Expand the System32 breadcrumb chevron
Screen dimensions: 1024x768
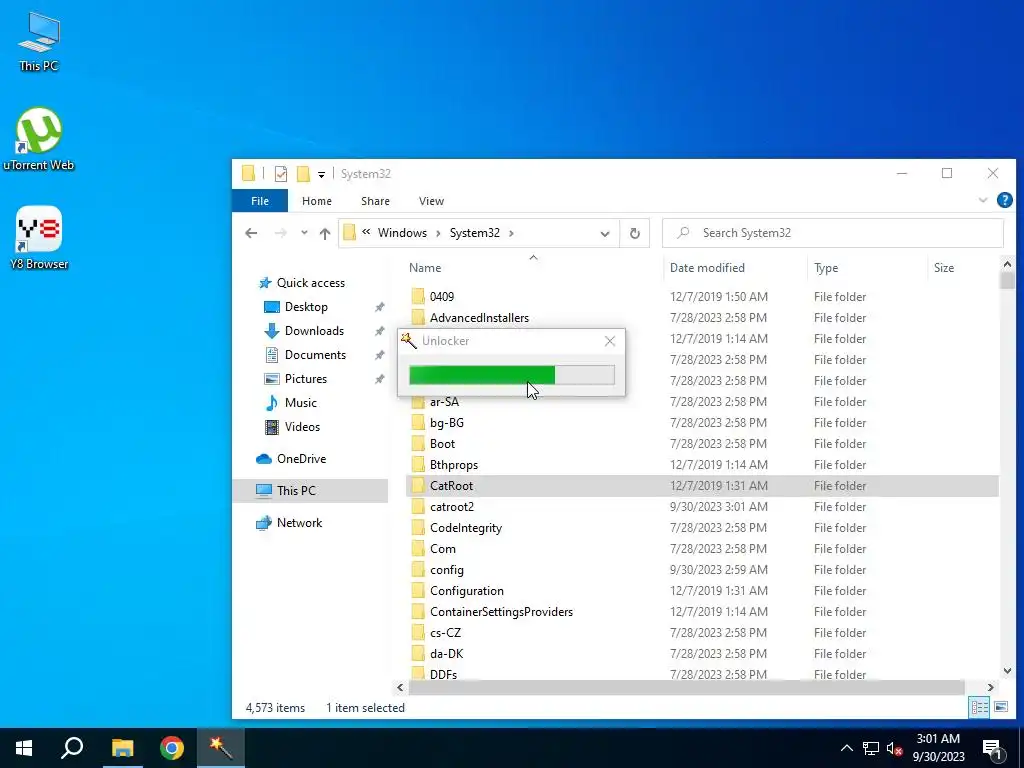tap(511, 233)
